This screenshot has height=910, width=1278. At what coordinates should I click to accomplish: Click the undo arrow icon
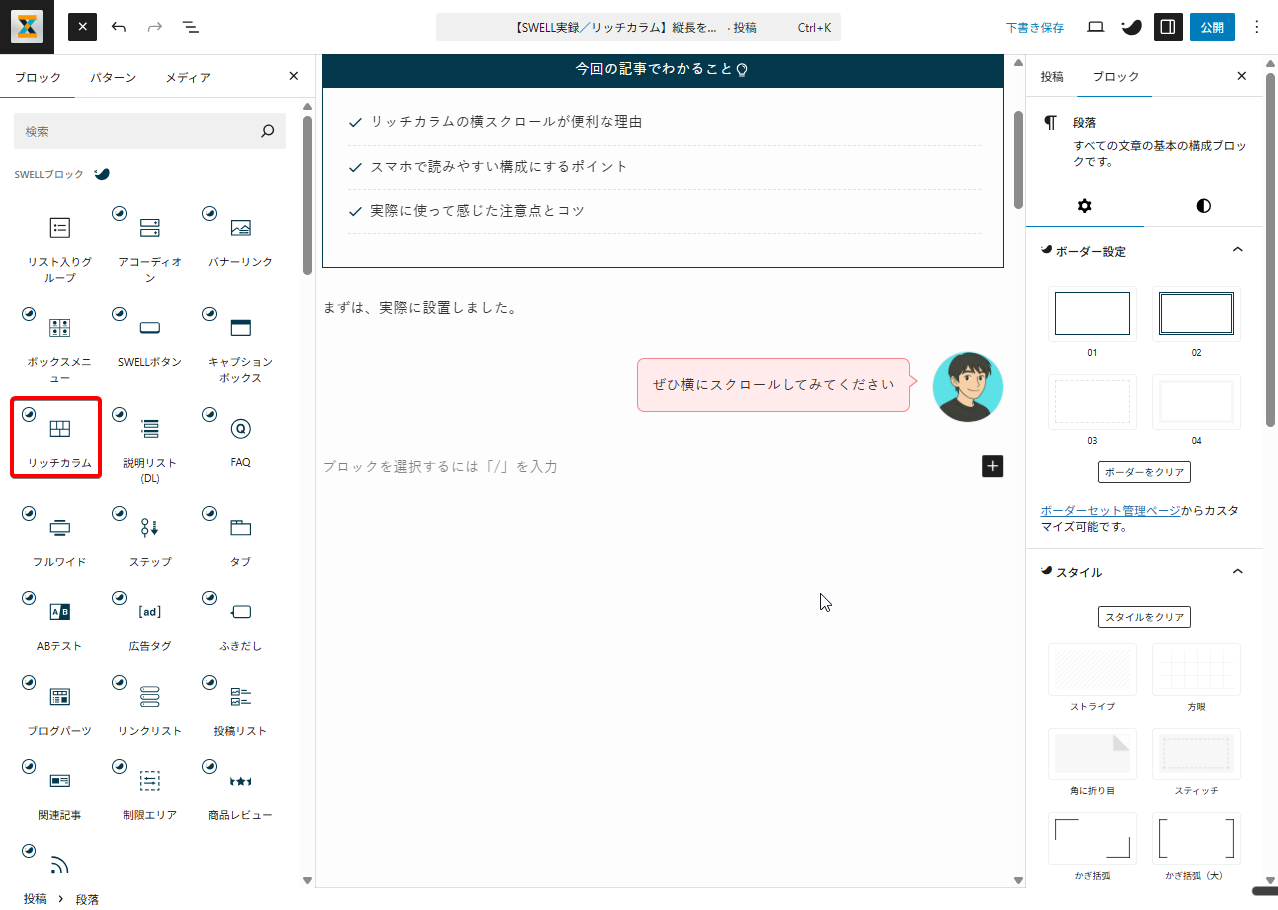(119, 27)
